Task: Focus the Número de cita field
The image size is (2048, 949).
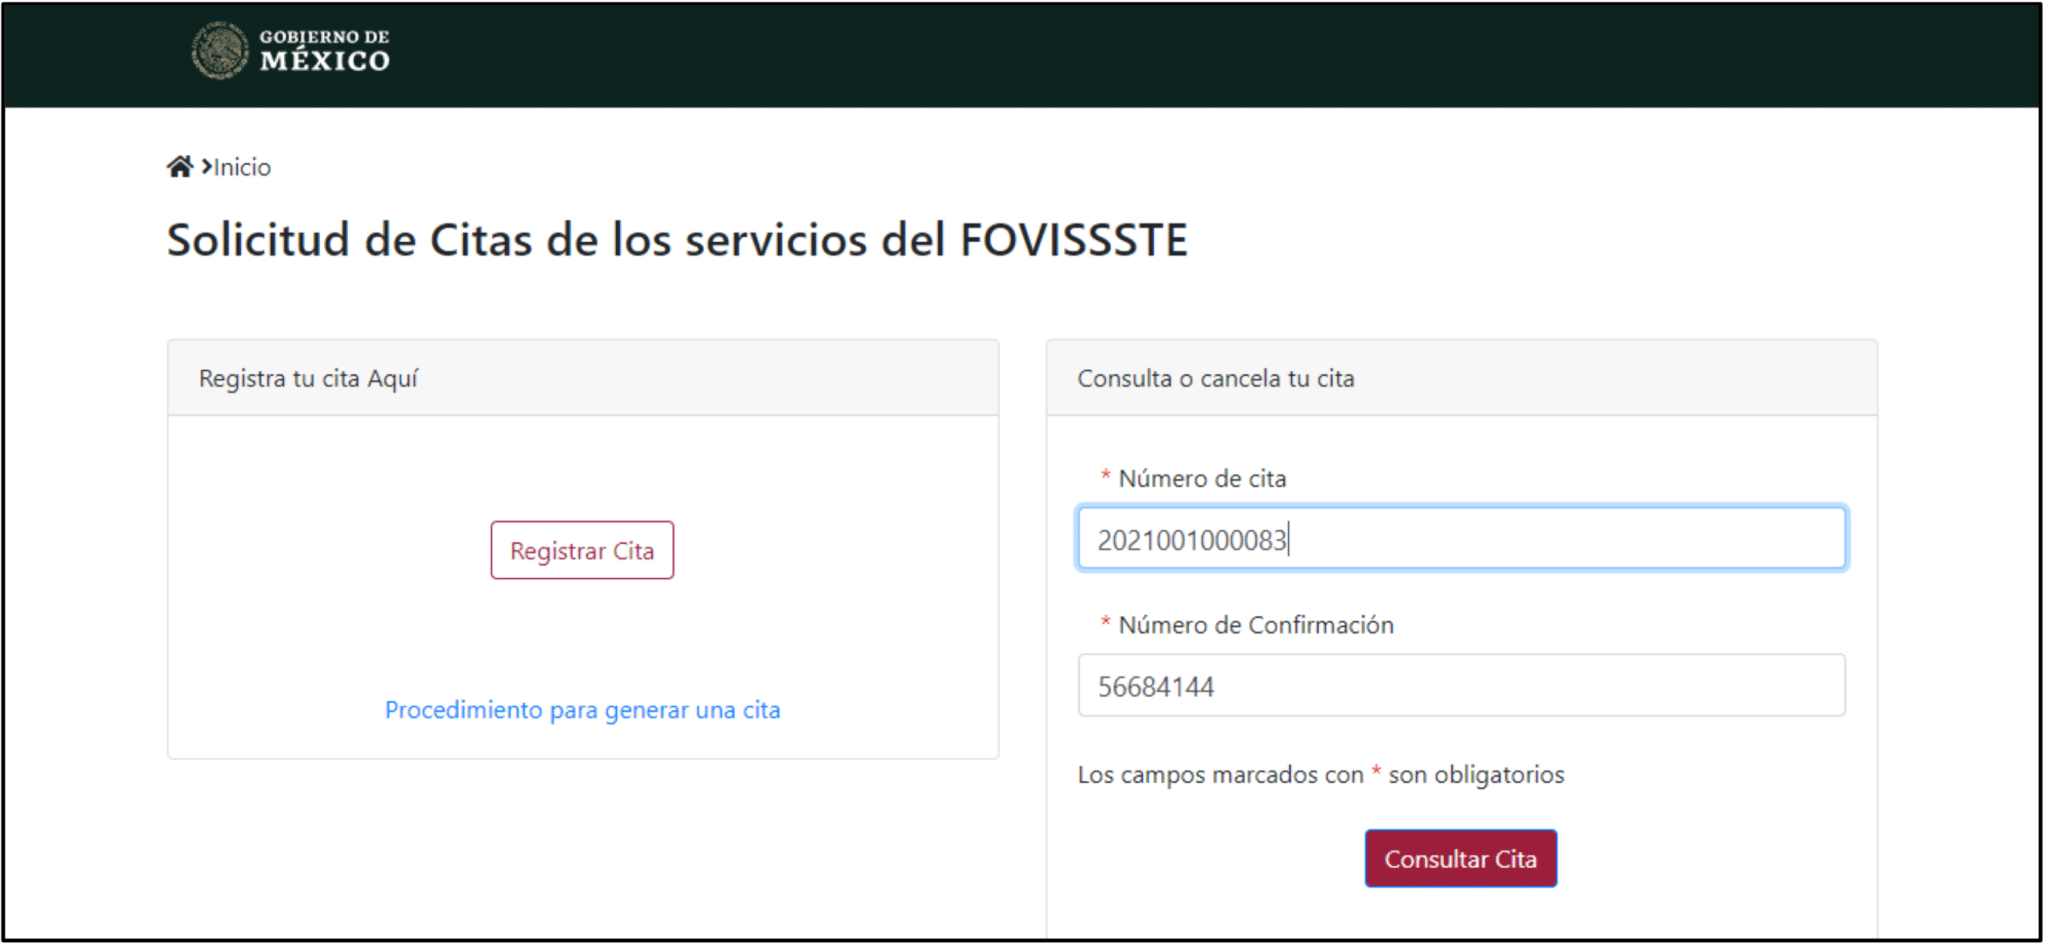Action: (x=1461, y=539)
